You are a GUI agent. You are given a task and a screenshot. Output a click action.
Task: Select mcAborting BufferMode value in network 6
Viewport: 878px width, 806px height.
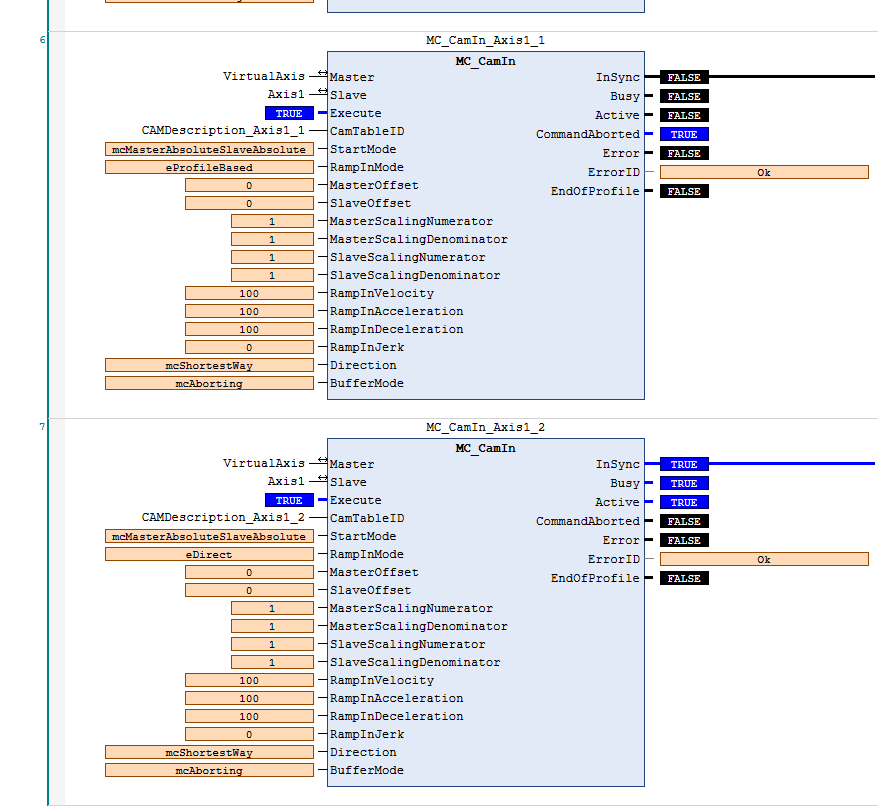(x=209, y=383)
